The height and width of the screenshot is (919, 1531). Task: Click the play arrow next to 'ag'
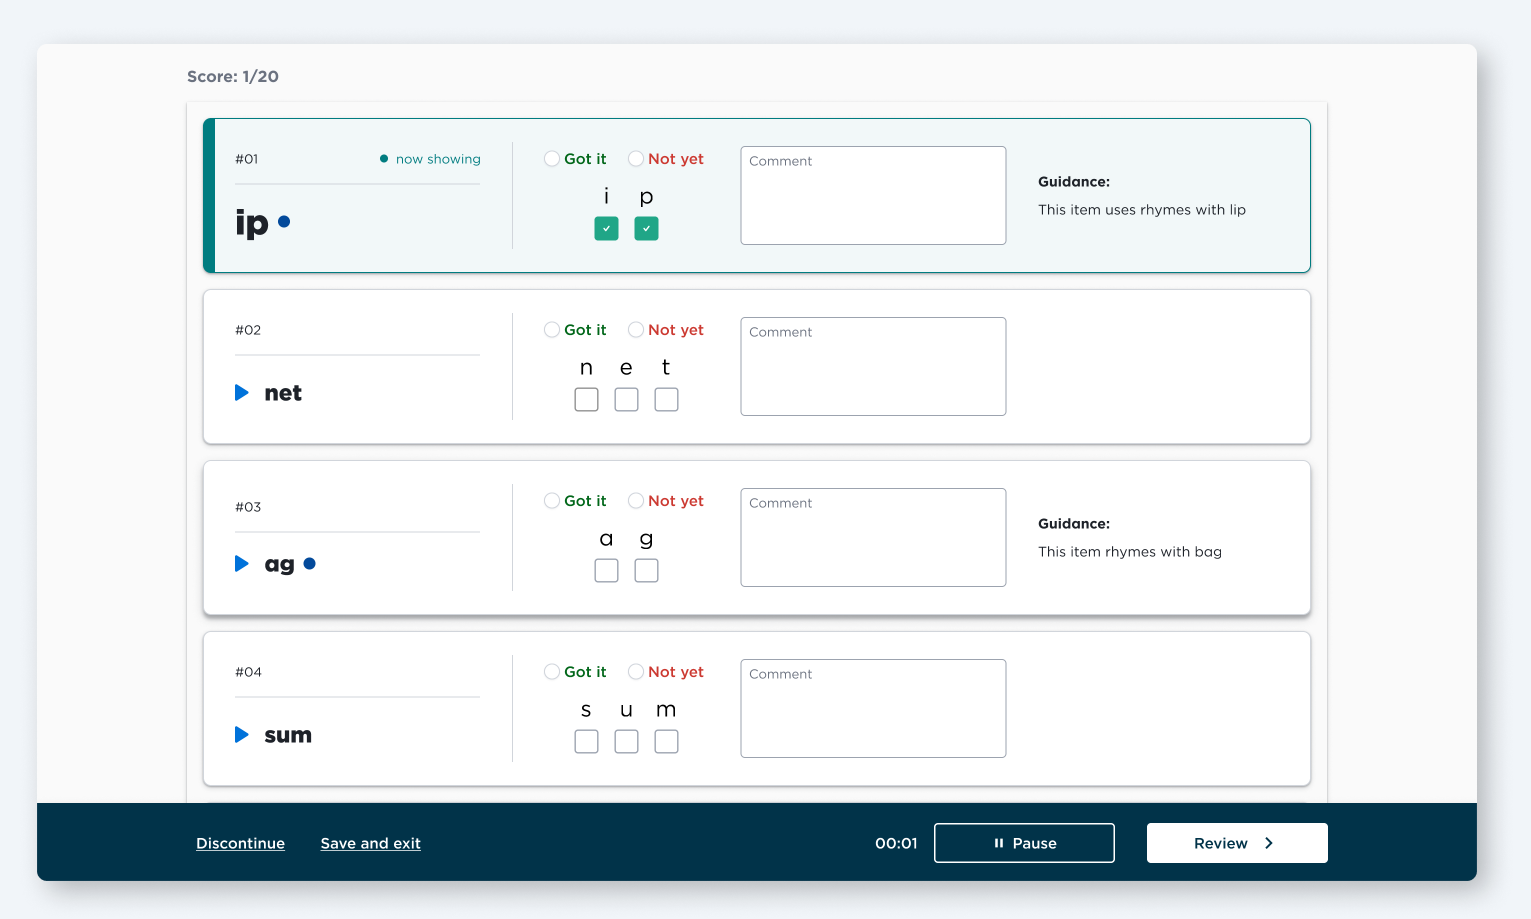(x=241, y=564)
